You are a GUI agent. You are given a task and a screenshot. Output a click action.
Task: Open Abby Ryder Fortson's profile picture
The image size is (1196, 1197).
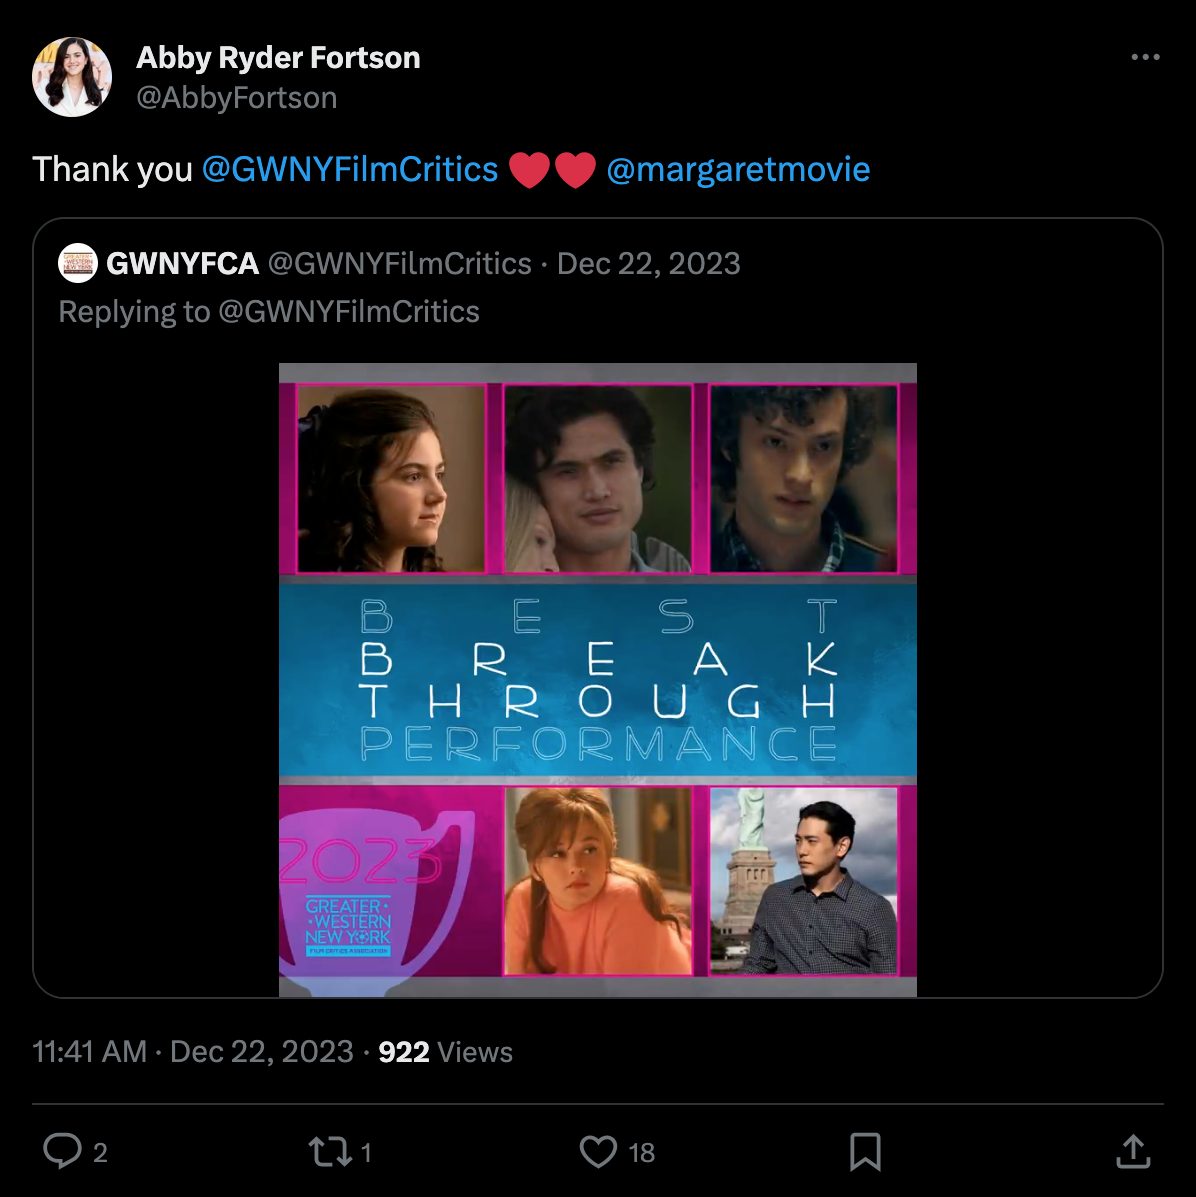tap(72, 77)
